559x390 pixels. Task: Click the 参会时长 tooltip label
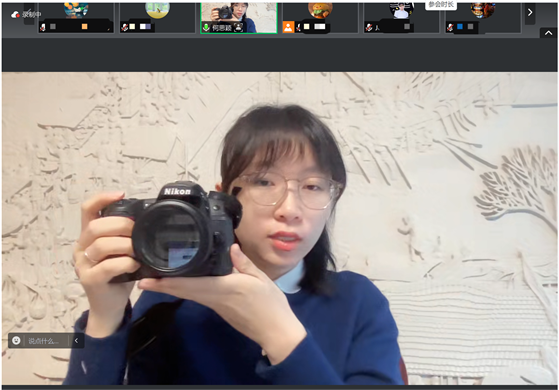[441, 5]
